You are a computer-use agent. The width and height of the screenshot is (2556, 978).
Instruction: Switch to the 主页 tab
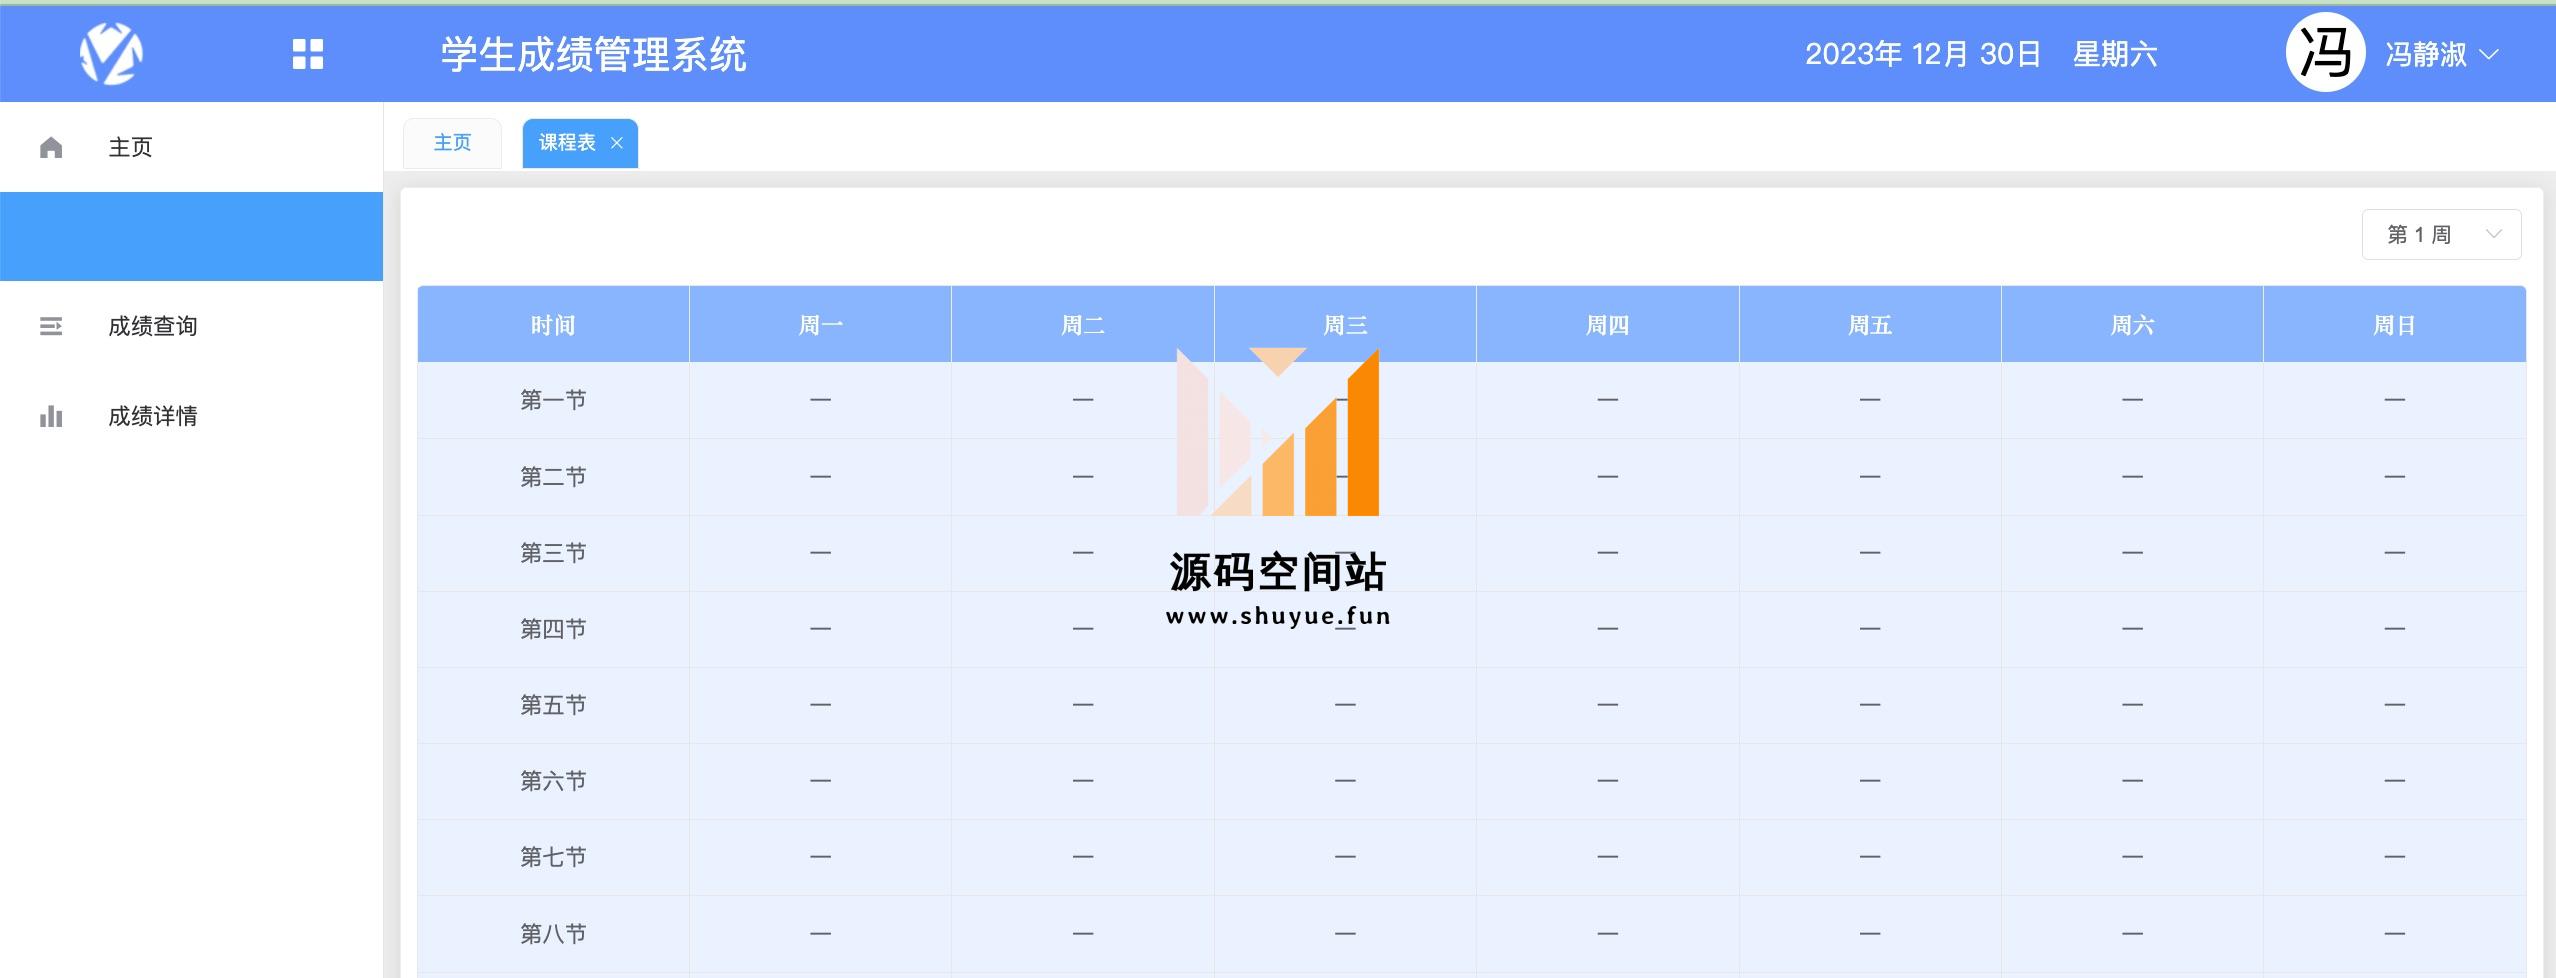point(452,143)
